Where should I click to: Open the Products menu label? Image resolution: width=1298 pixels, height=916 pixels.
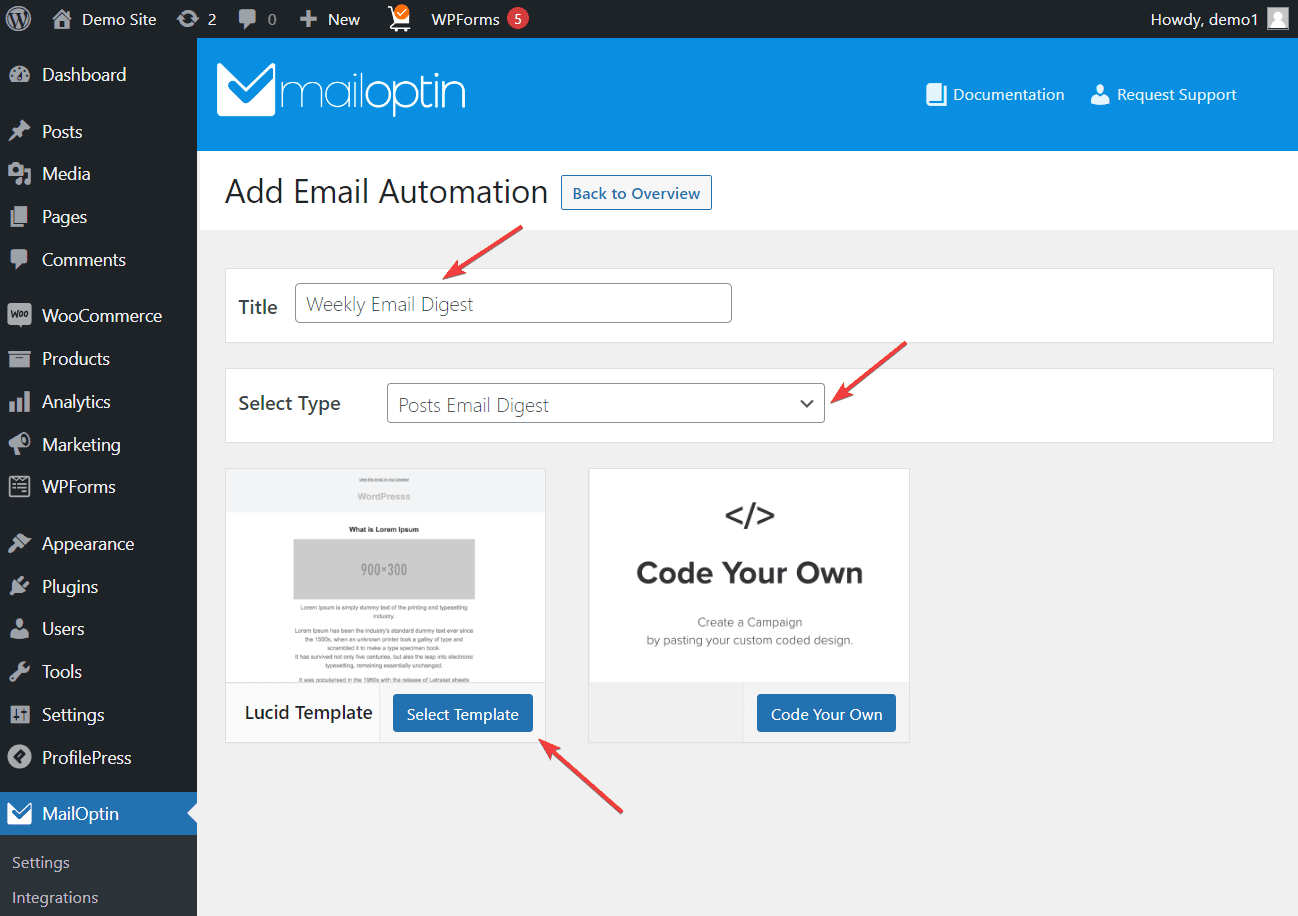coord(76,359)
